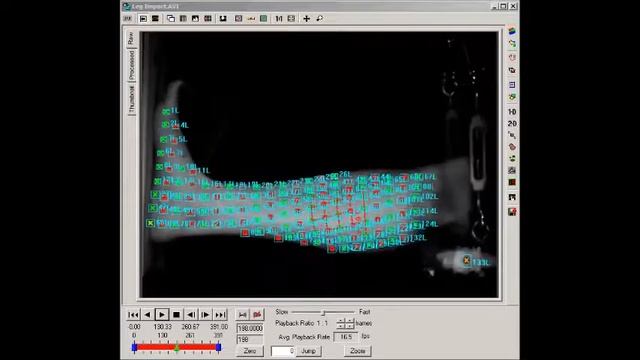The width and height of the screenshot is (640, 360).
Task: Jump to the first frame
Action: (x=133, y=315)
